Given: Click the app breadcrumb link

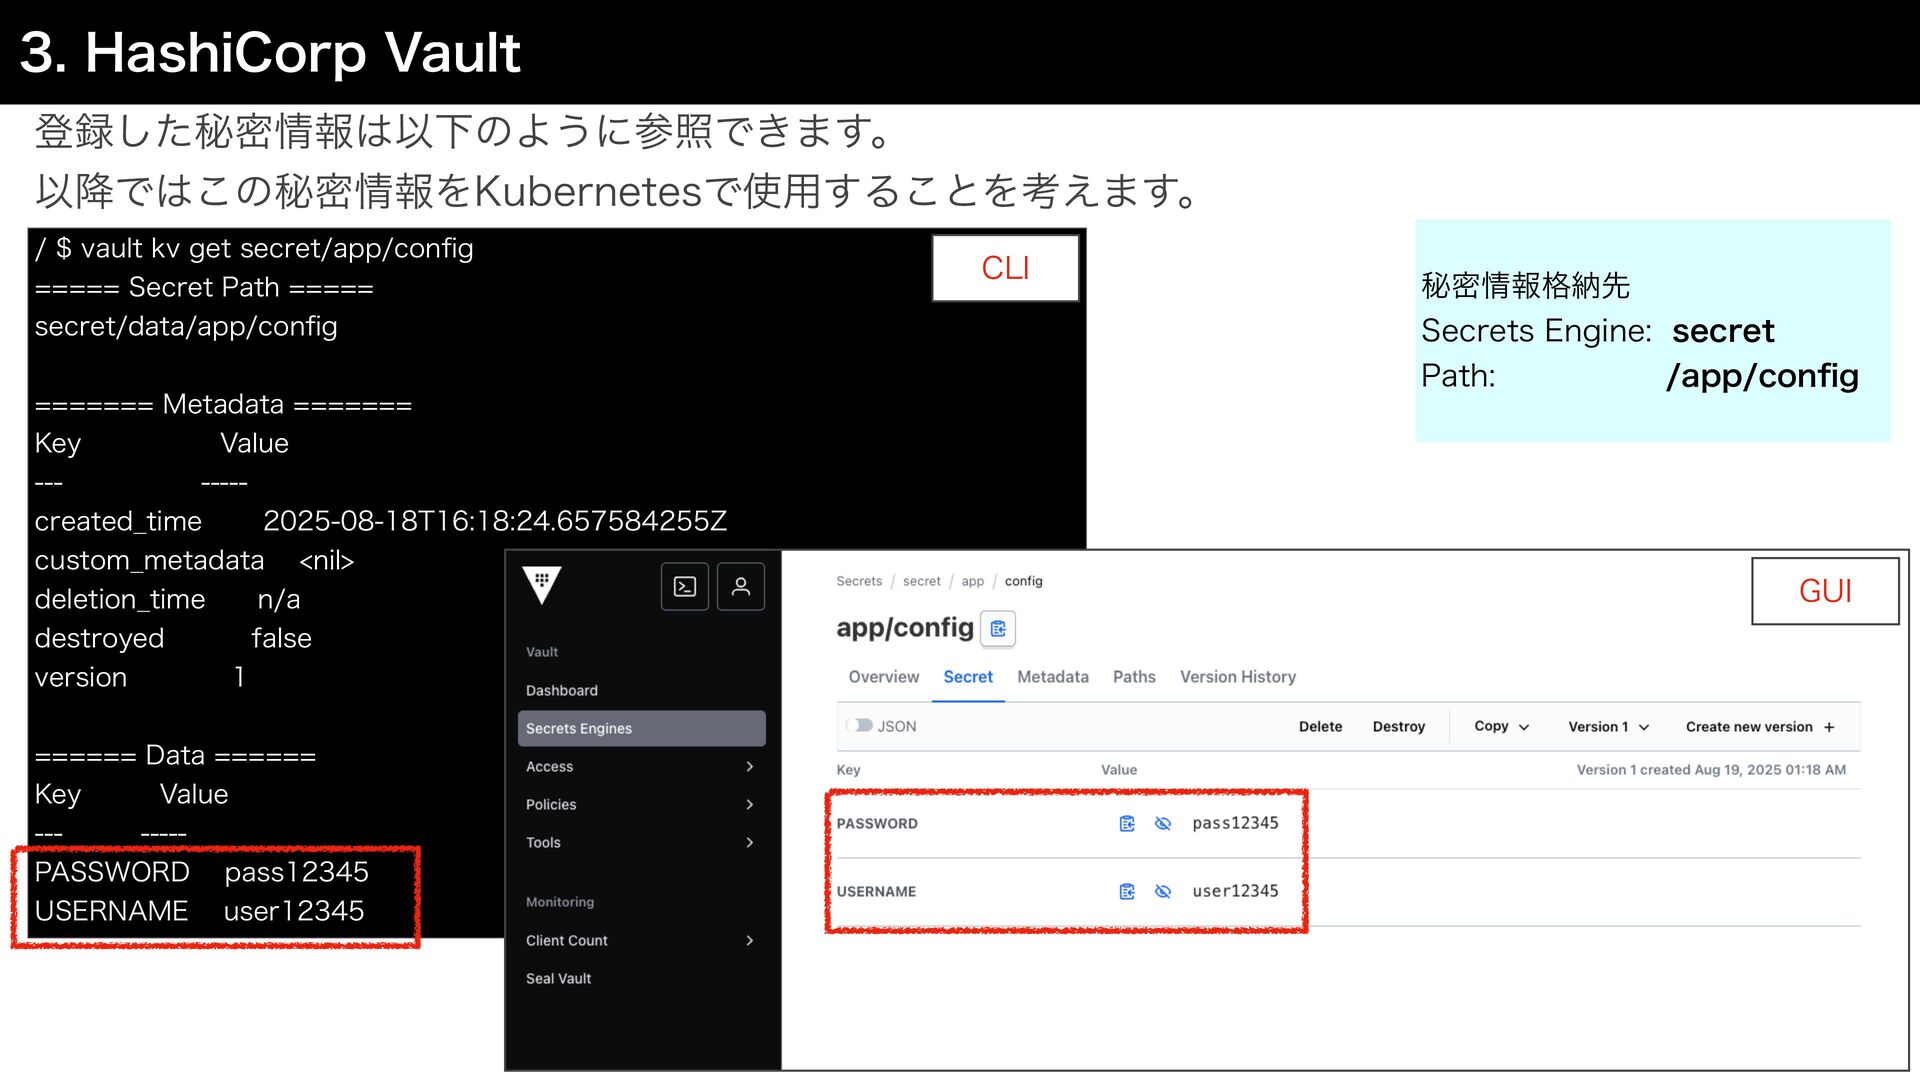Looking at the screenshot, I should point(972,581).
